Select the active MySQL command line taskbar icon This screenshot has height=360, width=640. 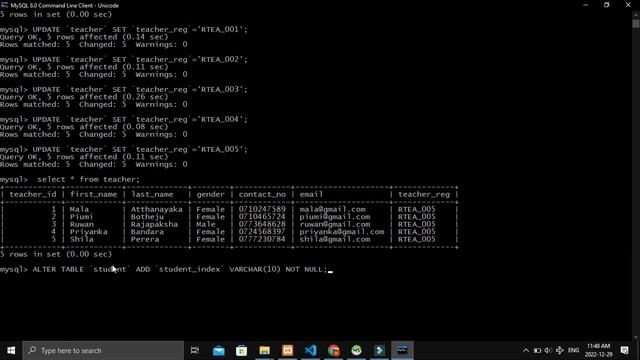(402, 350)
